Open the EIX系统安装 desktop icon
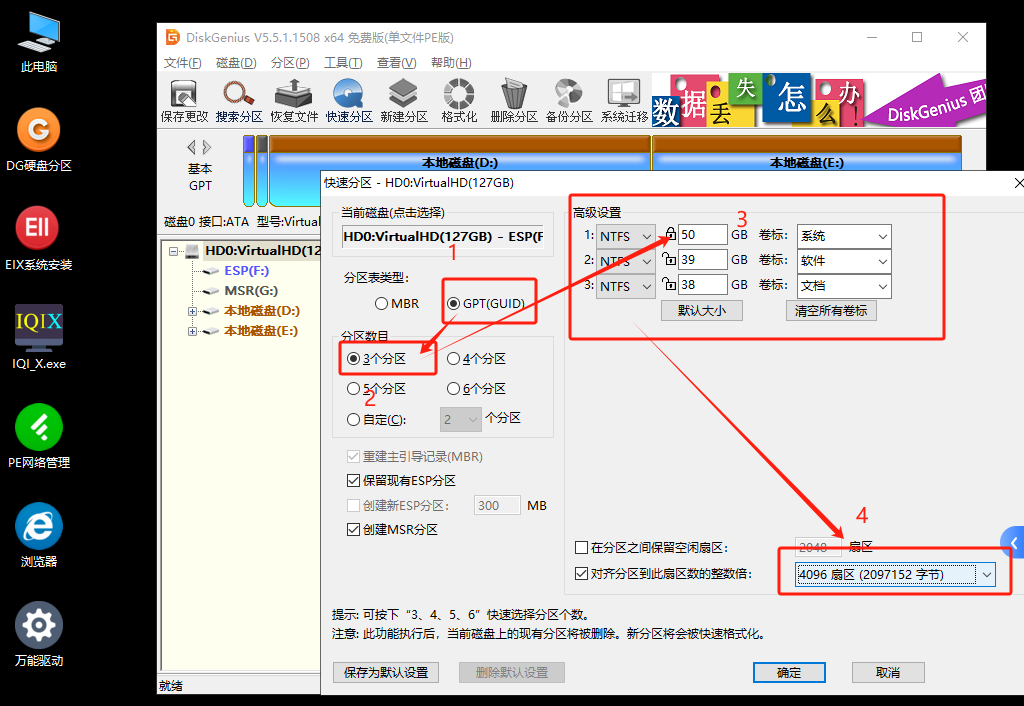Viewport: 1024px width, 706px height. coord(38,238)
